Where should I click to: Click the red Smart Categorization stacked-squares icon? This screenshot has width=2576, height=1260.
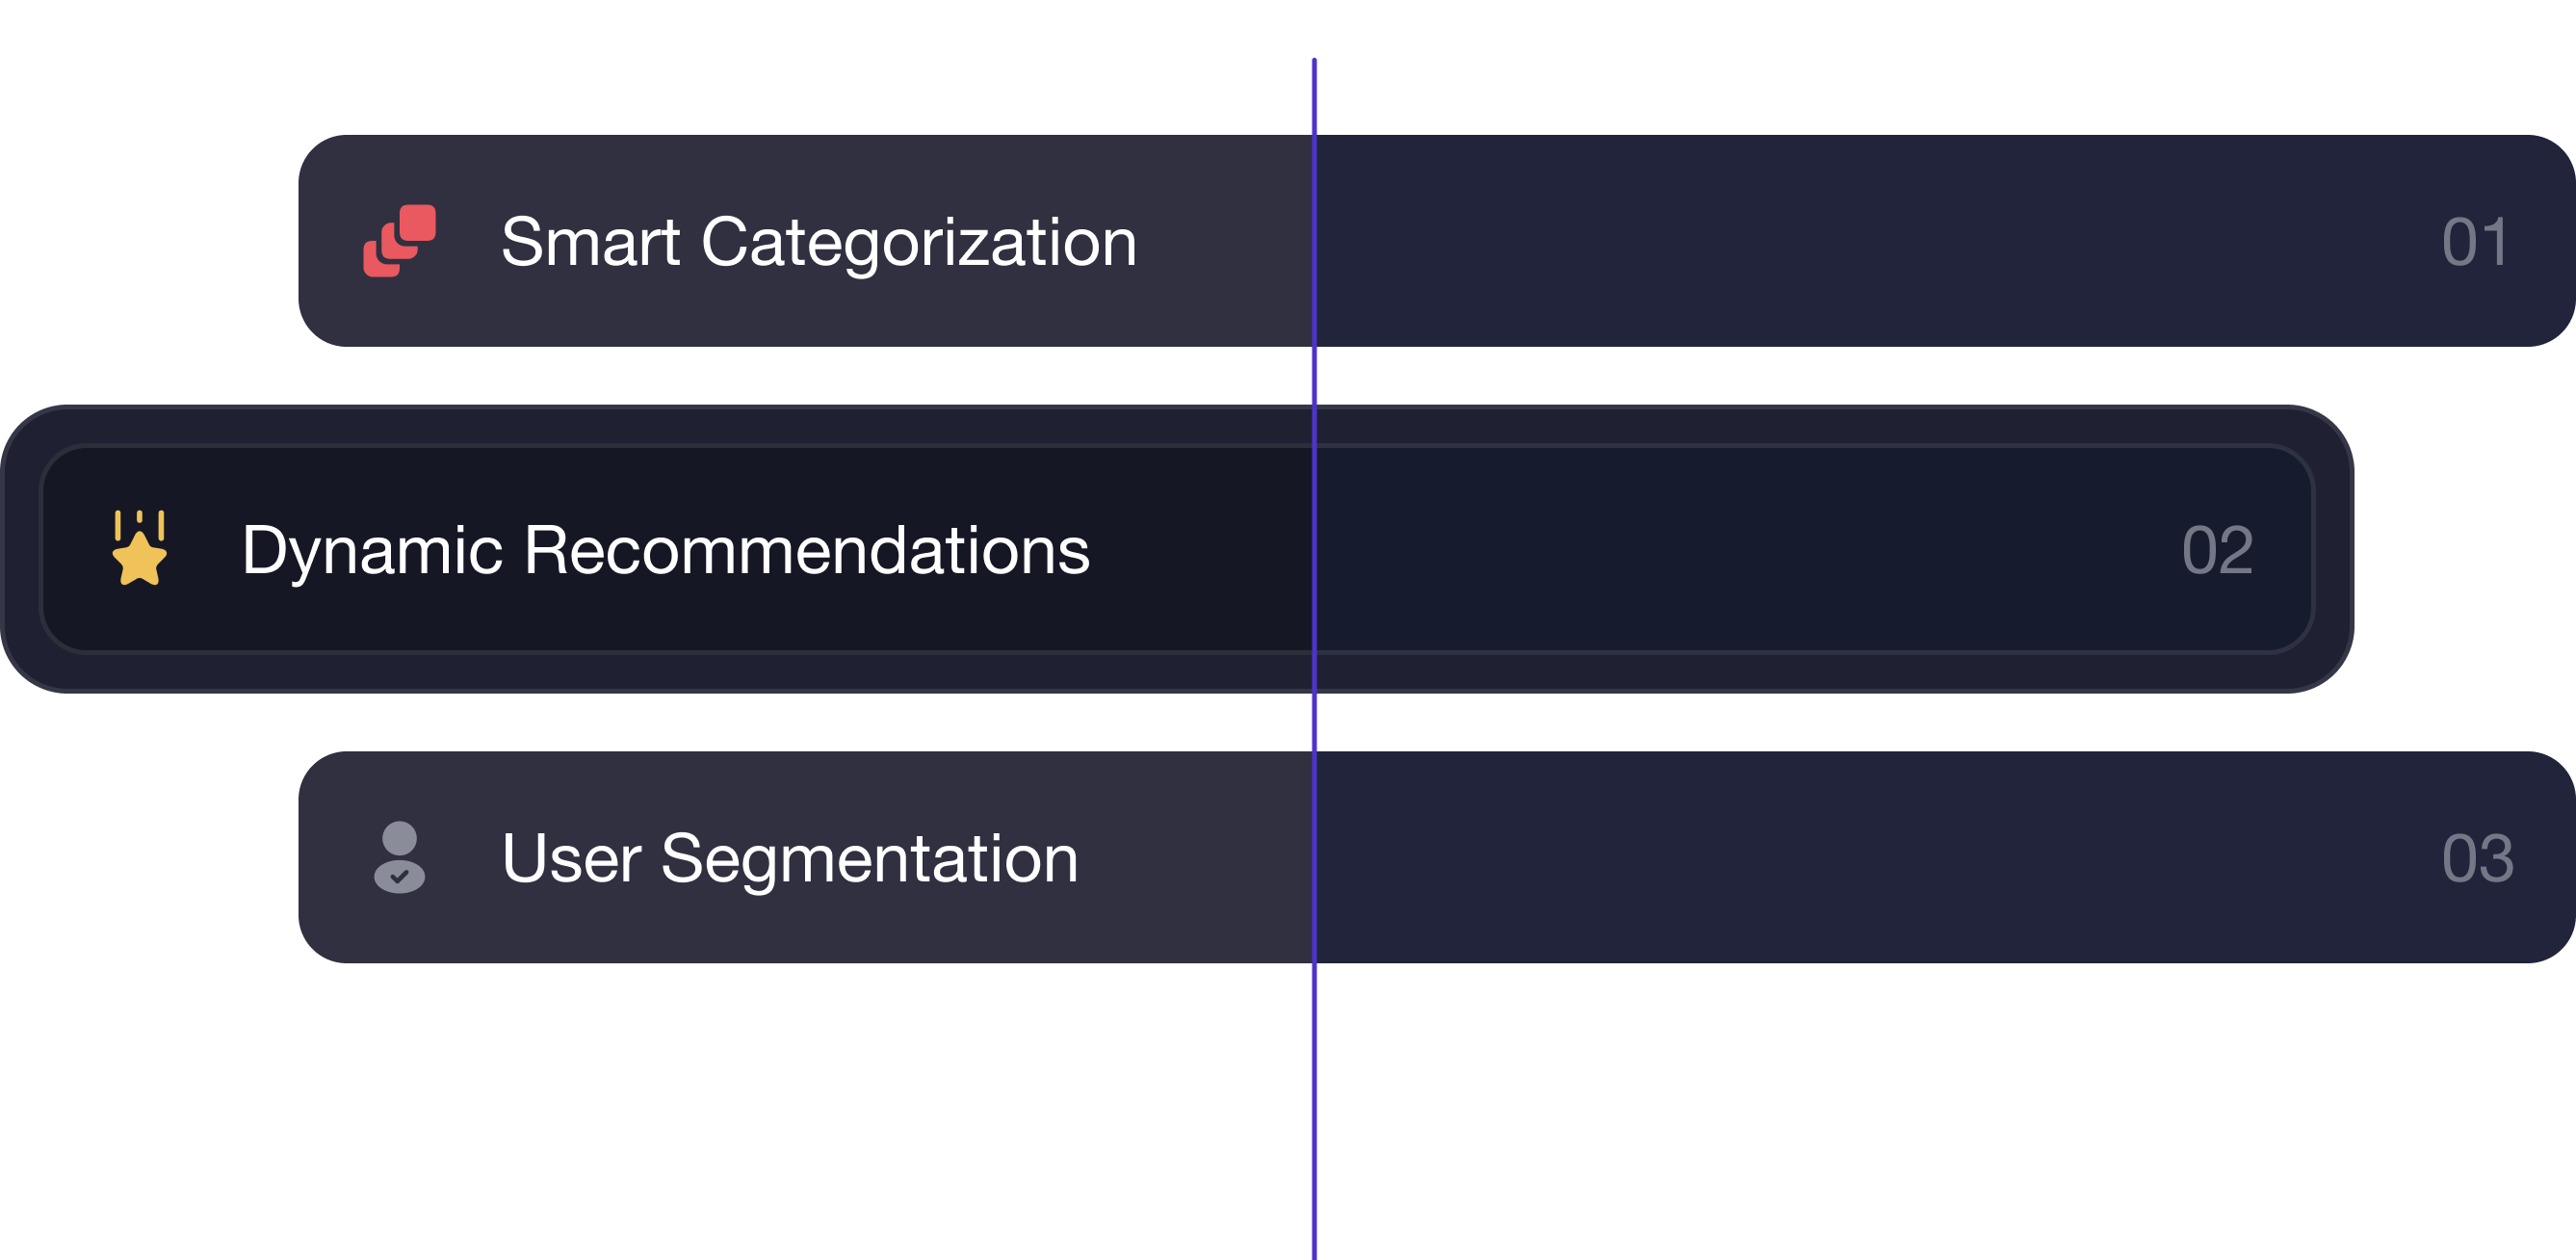[399, 241]
